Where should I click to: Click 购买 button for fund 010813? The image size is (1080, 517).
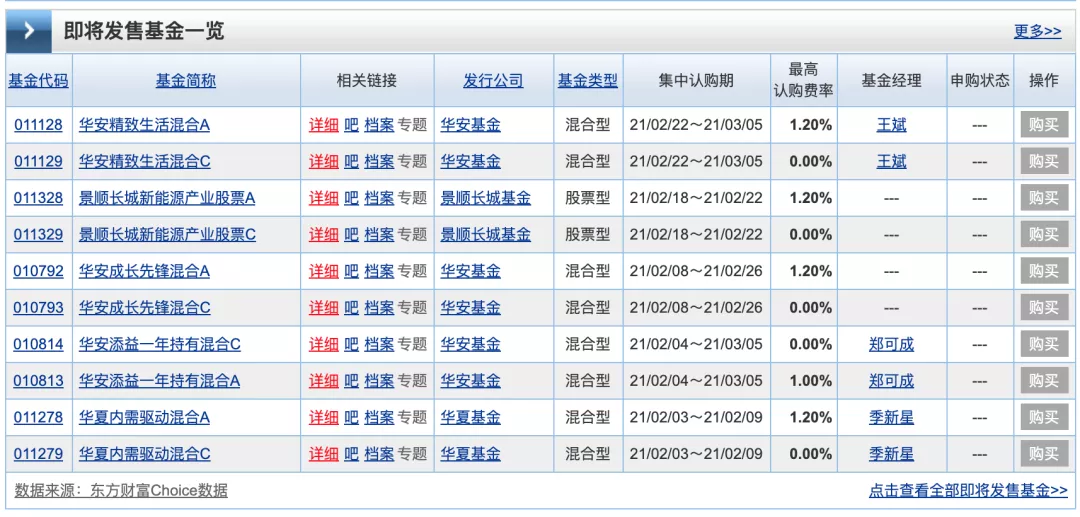[x=1044, y=381]
